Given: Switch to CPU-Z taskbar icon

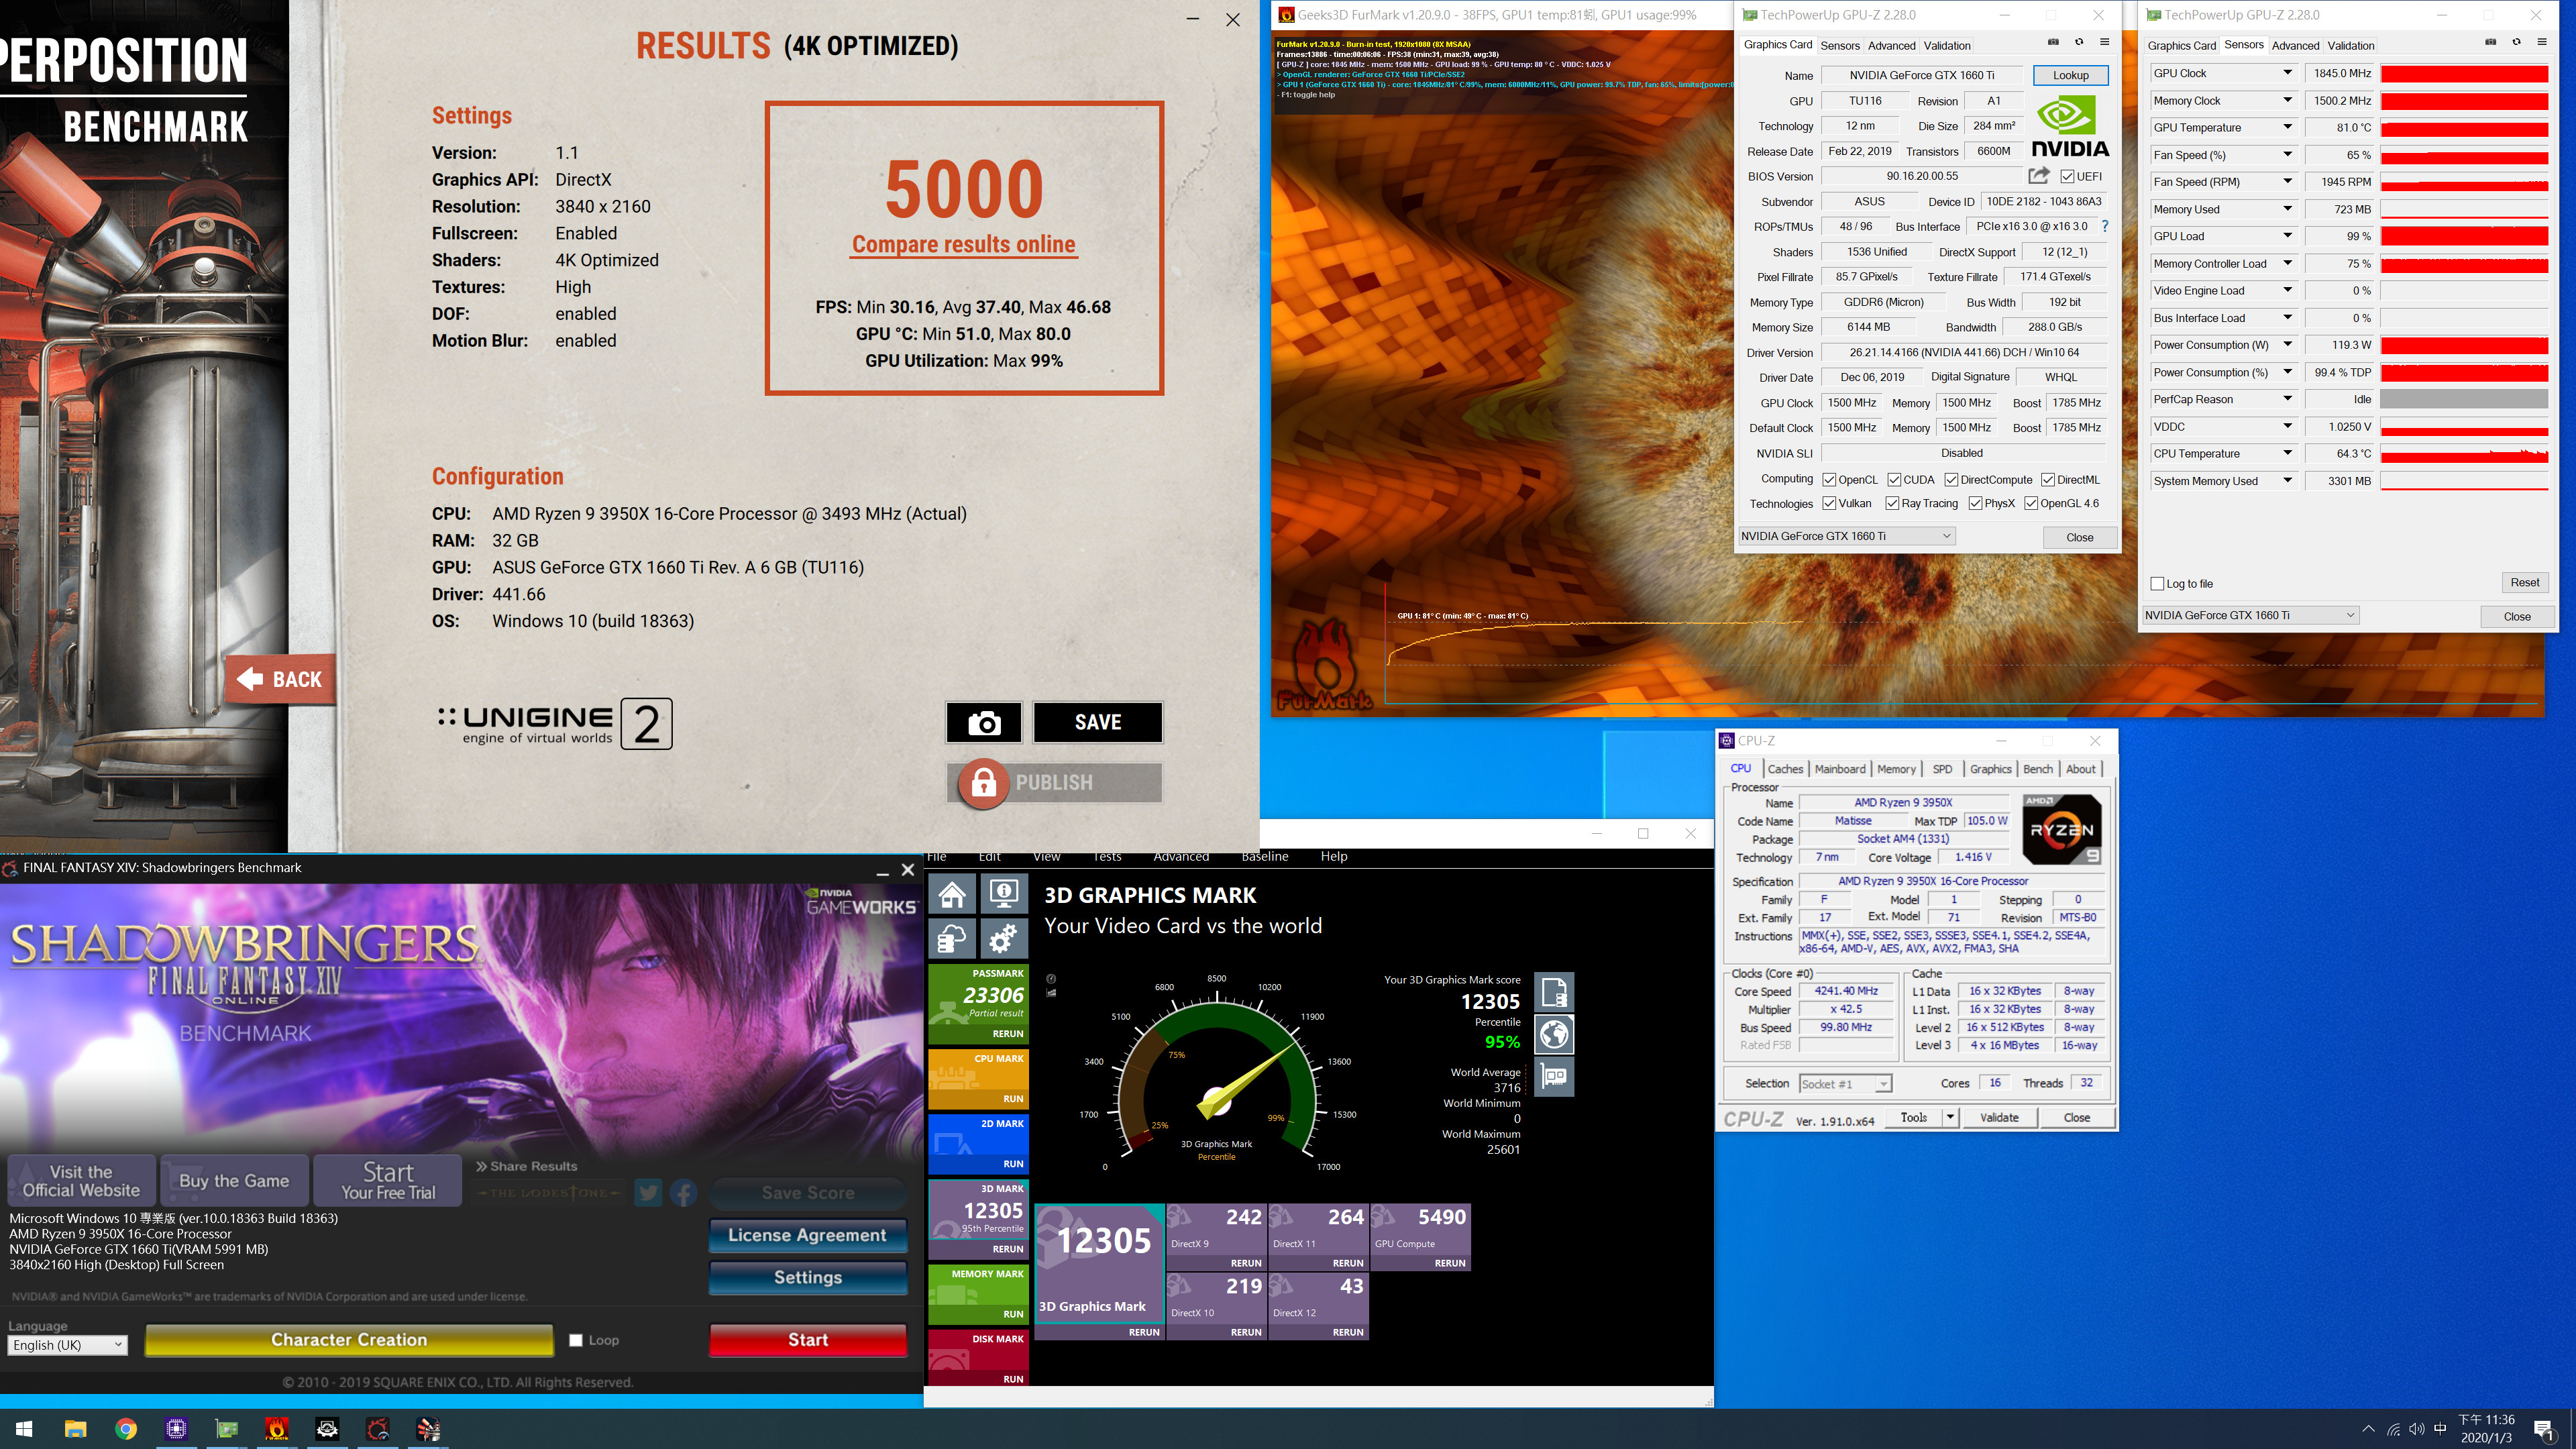Looking at the screenshot, I should pyautogui.click(x=176, y=1429).
